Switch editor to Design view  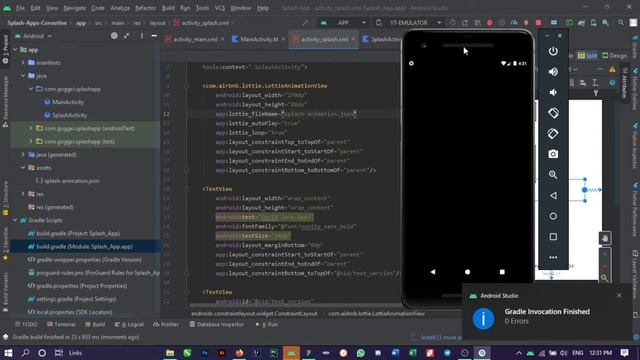tap(615, 56)
